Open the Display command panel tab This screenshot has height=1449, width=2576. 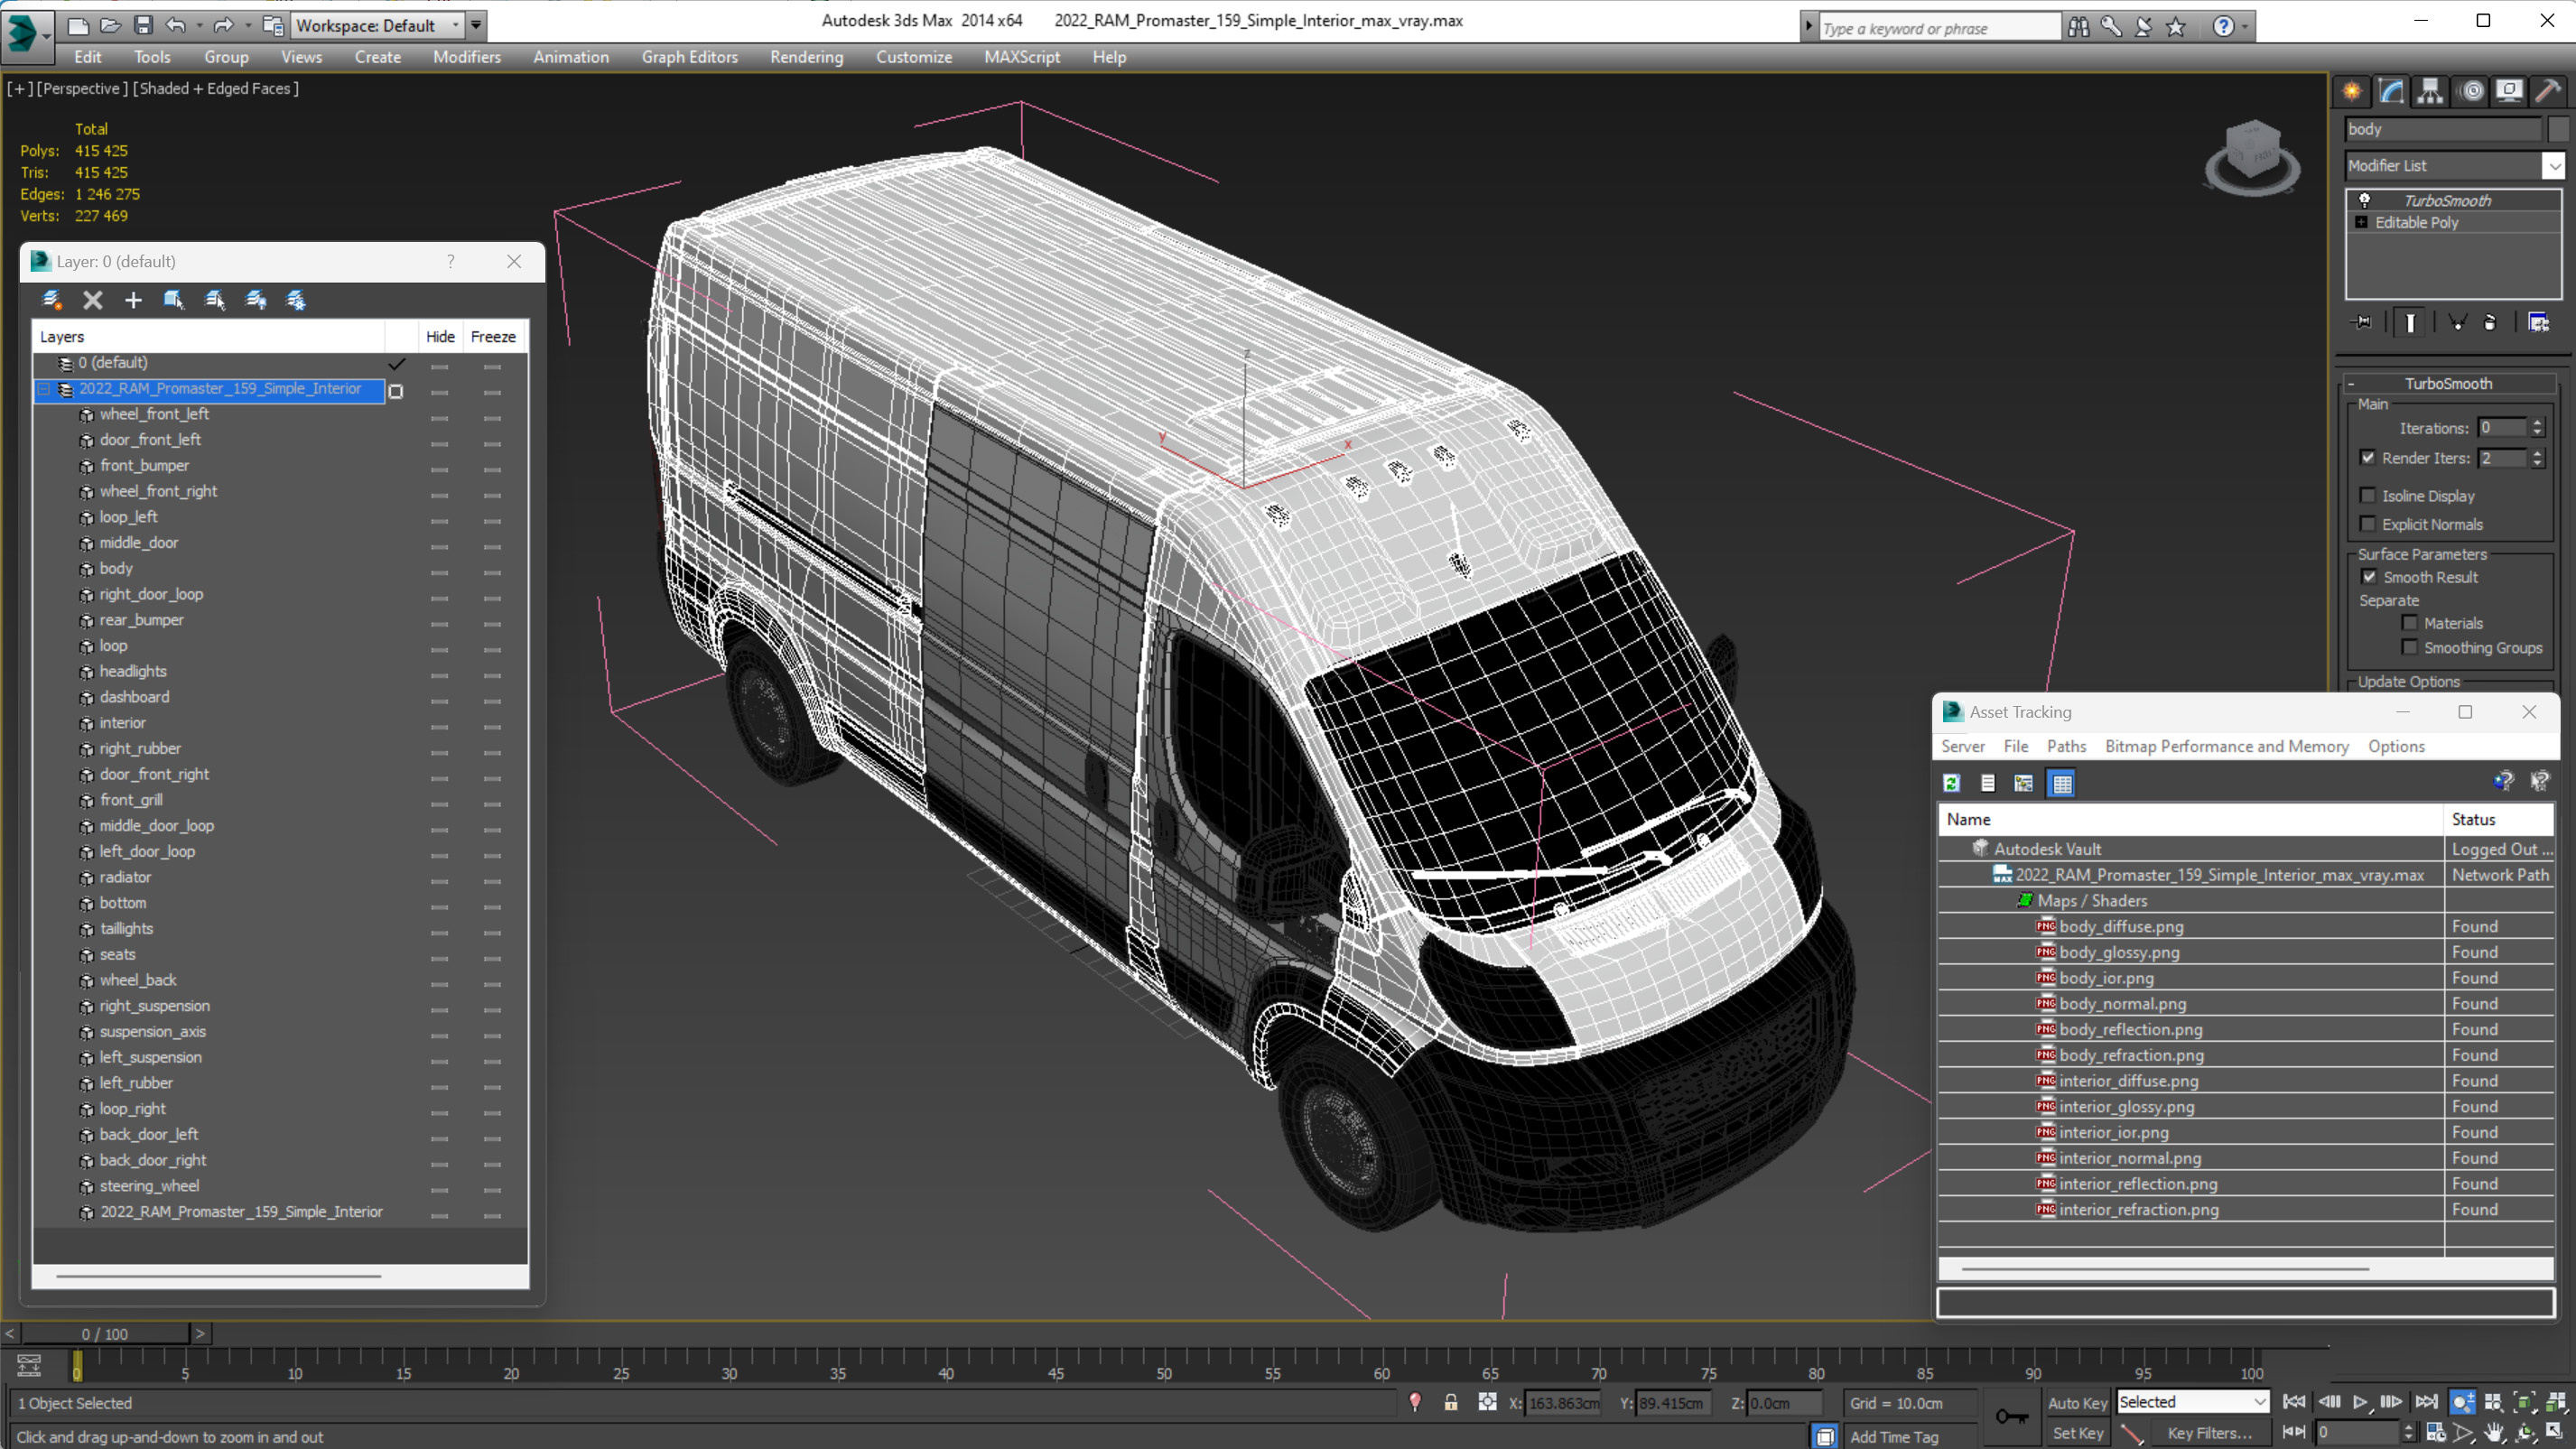tap(2509, 92)
